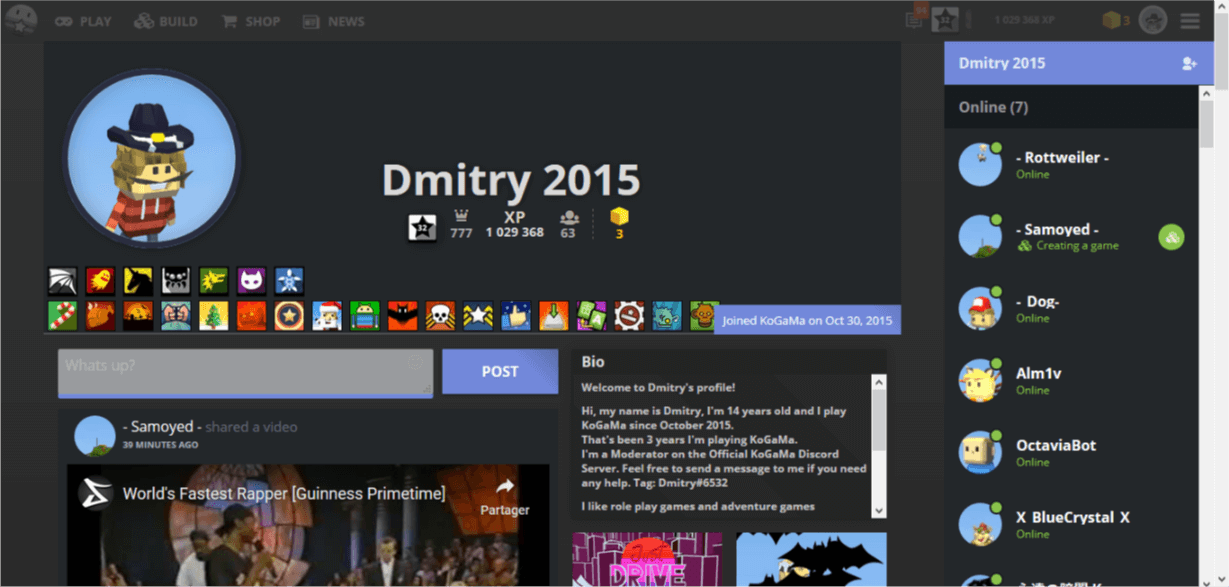Click the Santa Claus badge

coord(327,316)
